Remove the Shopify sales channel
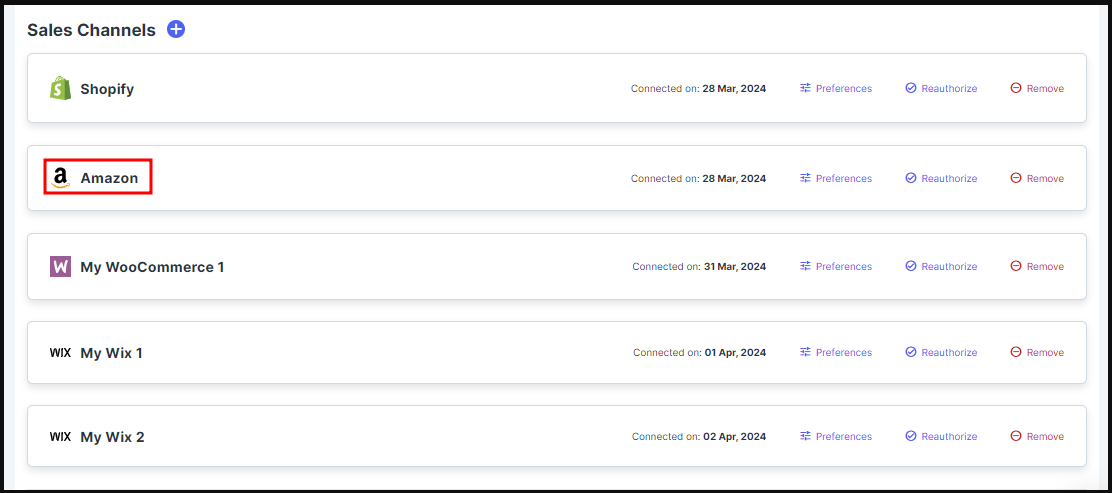Screen dimensions: 1112x493 [1037, 88]
